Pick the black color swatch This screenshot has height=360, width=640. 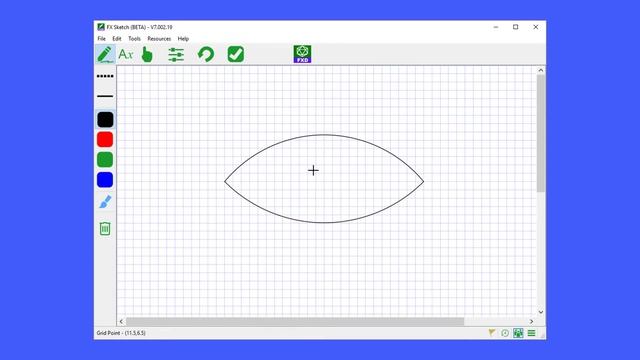click(105, 120)
